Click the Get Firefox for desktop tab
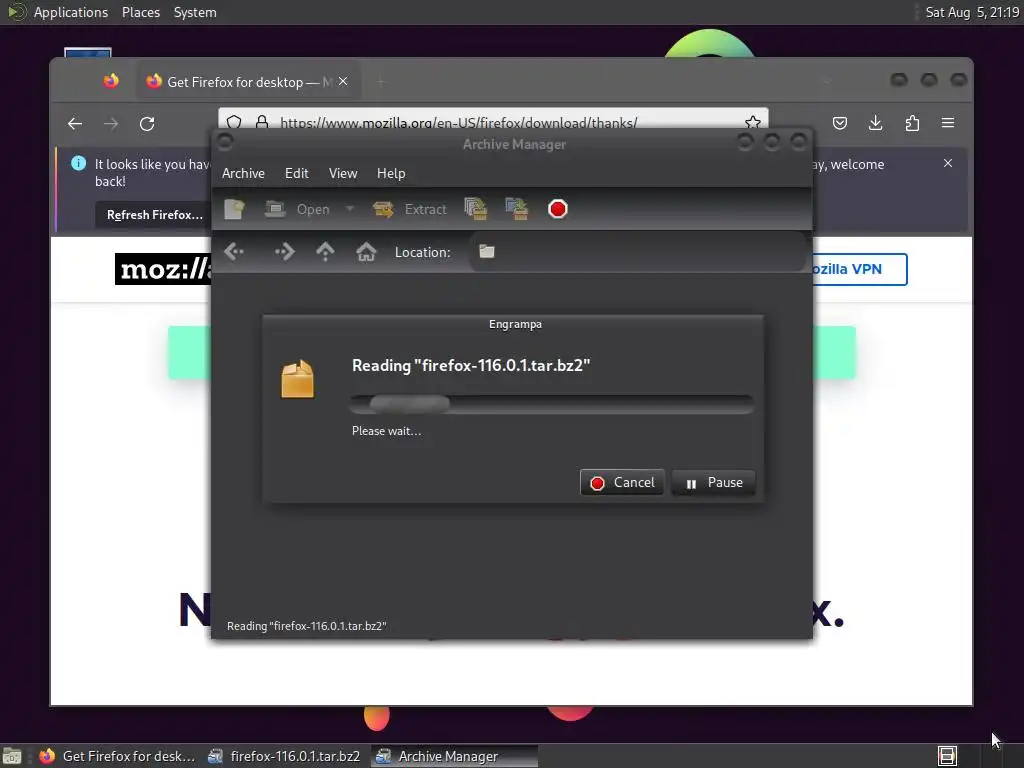The image size is (1024, 768). (249, 82)
